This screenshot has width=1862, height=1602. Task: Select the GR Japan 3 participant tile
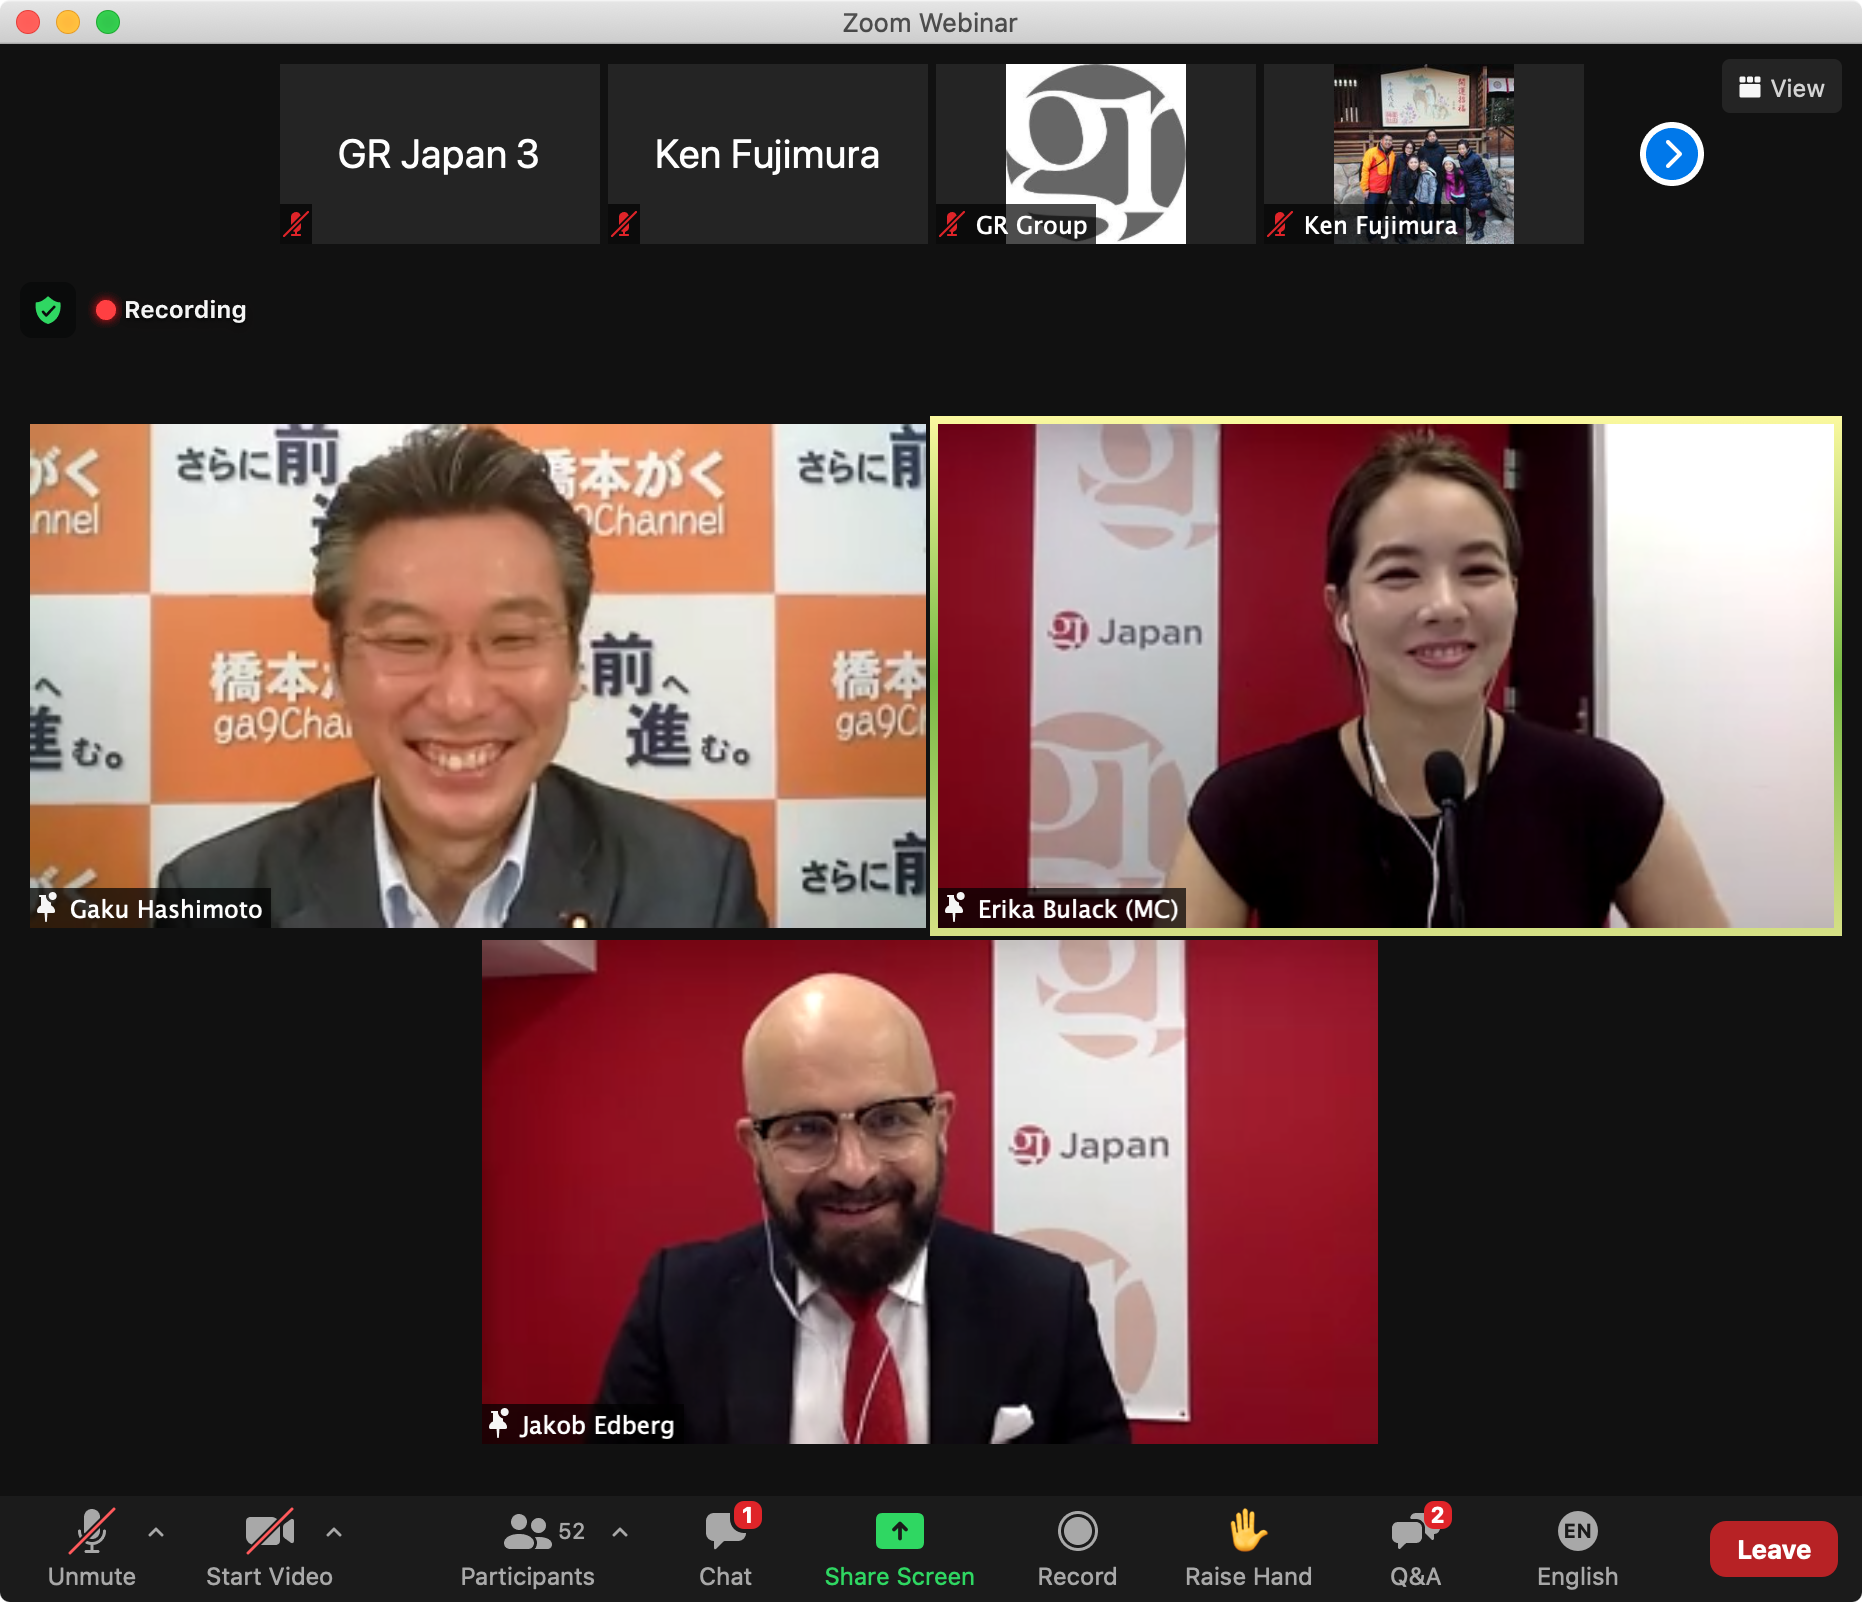[439, 154]
